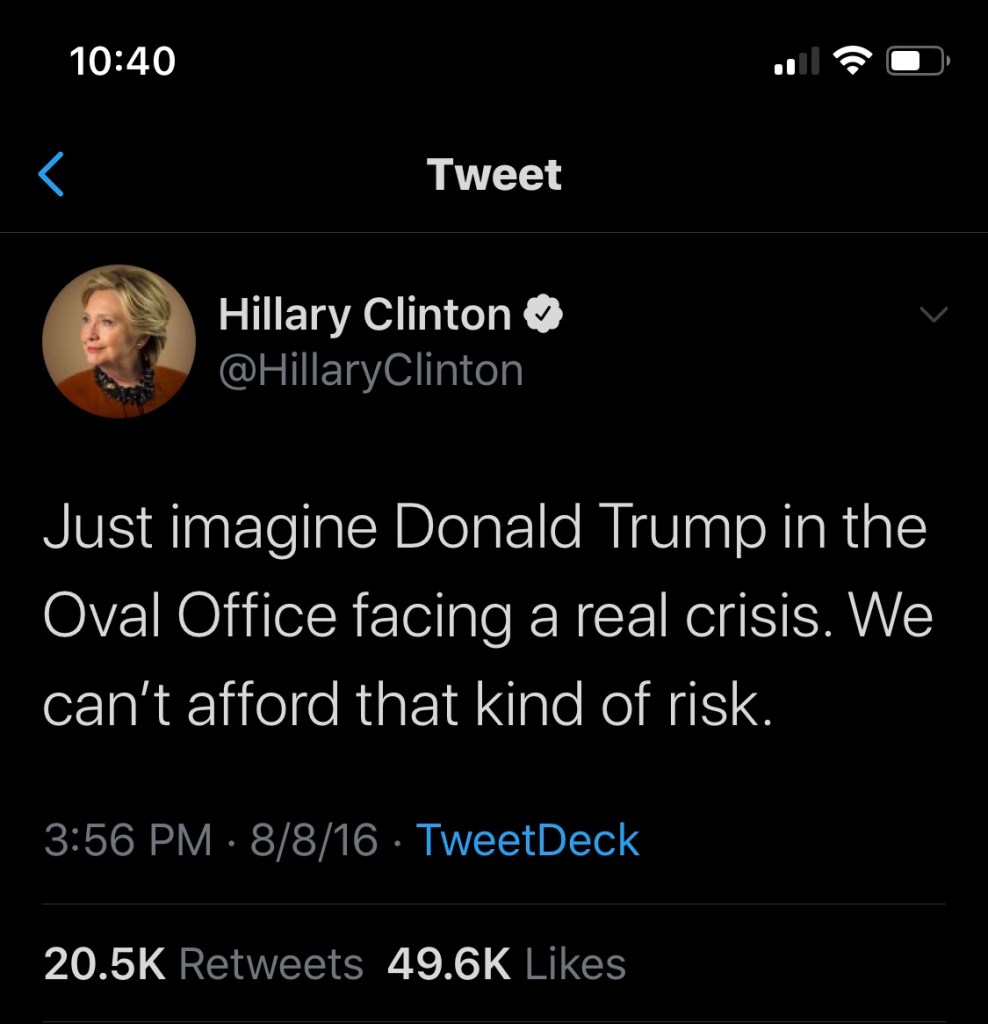
Task: Tap the Tweet header title
Action: pyautogui.click(x=494, y=175)
